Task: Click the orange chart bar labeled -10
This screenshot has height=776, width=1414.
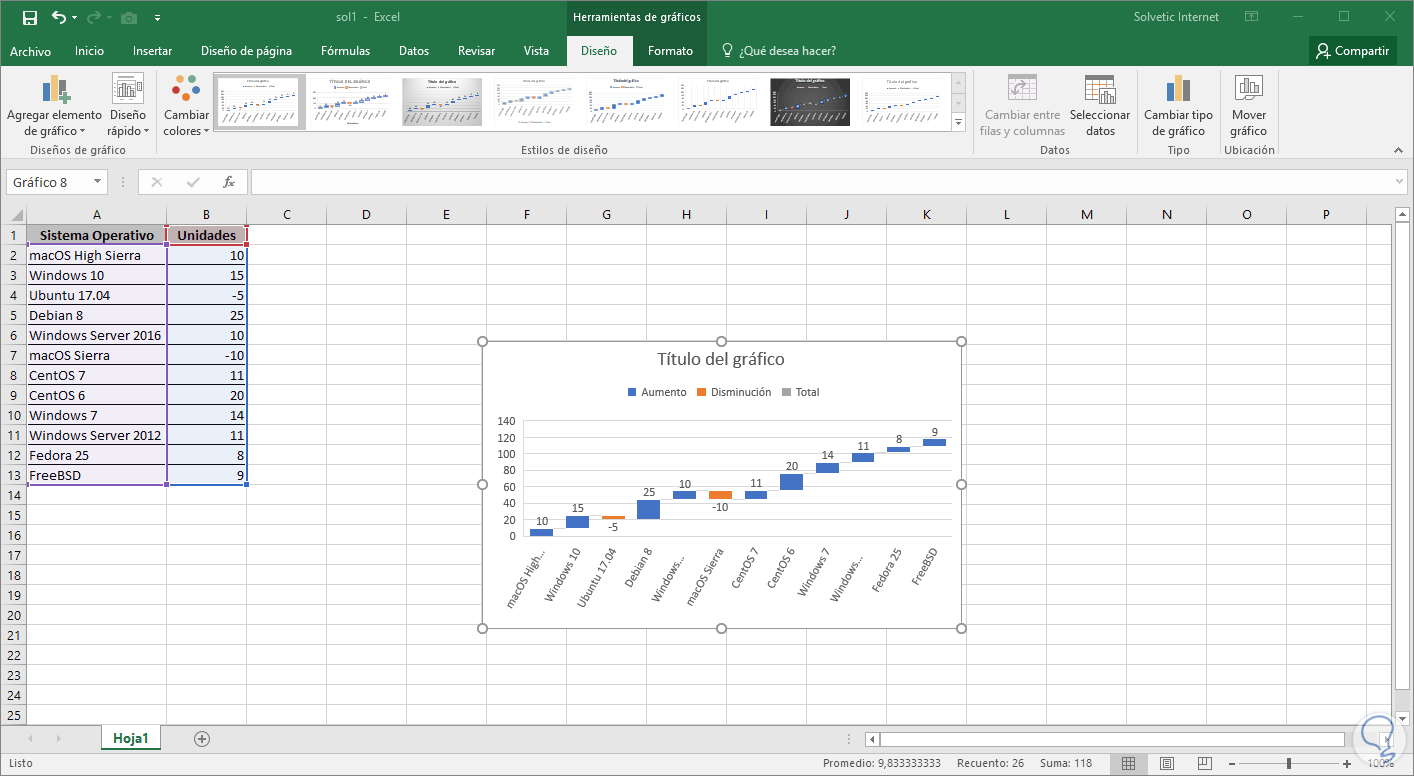Action: coord(720,495)
